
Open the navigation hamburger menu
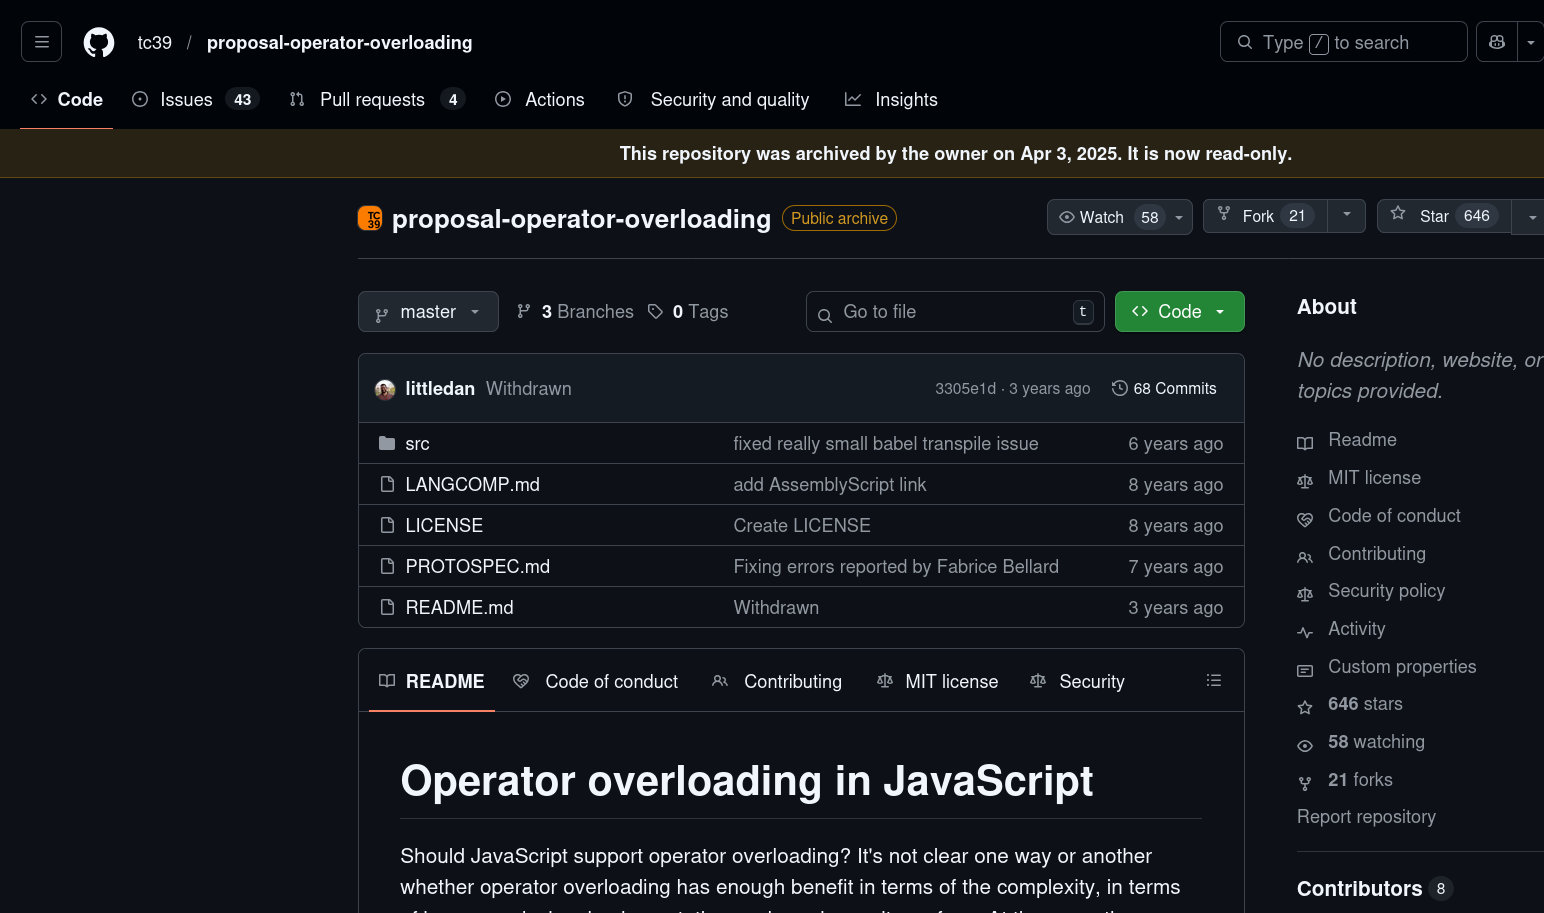(41, 42)
